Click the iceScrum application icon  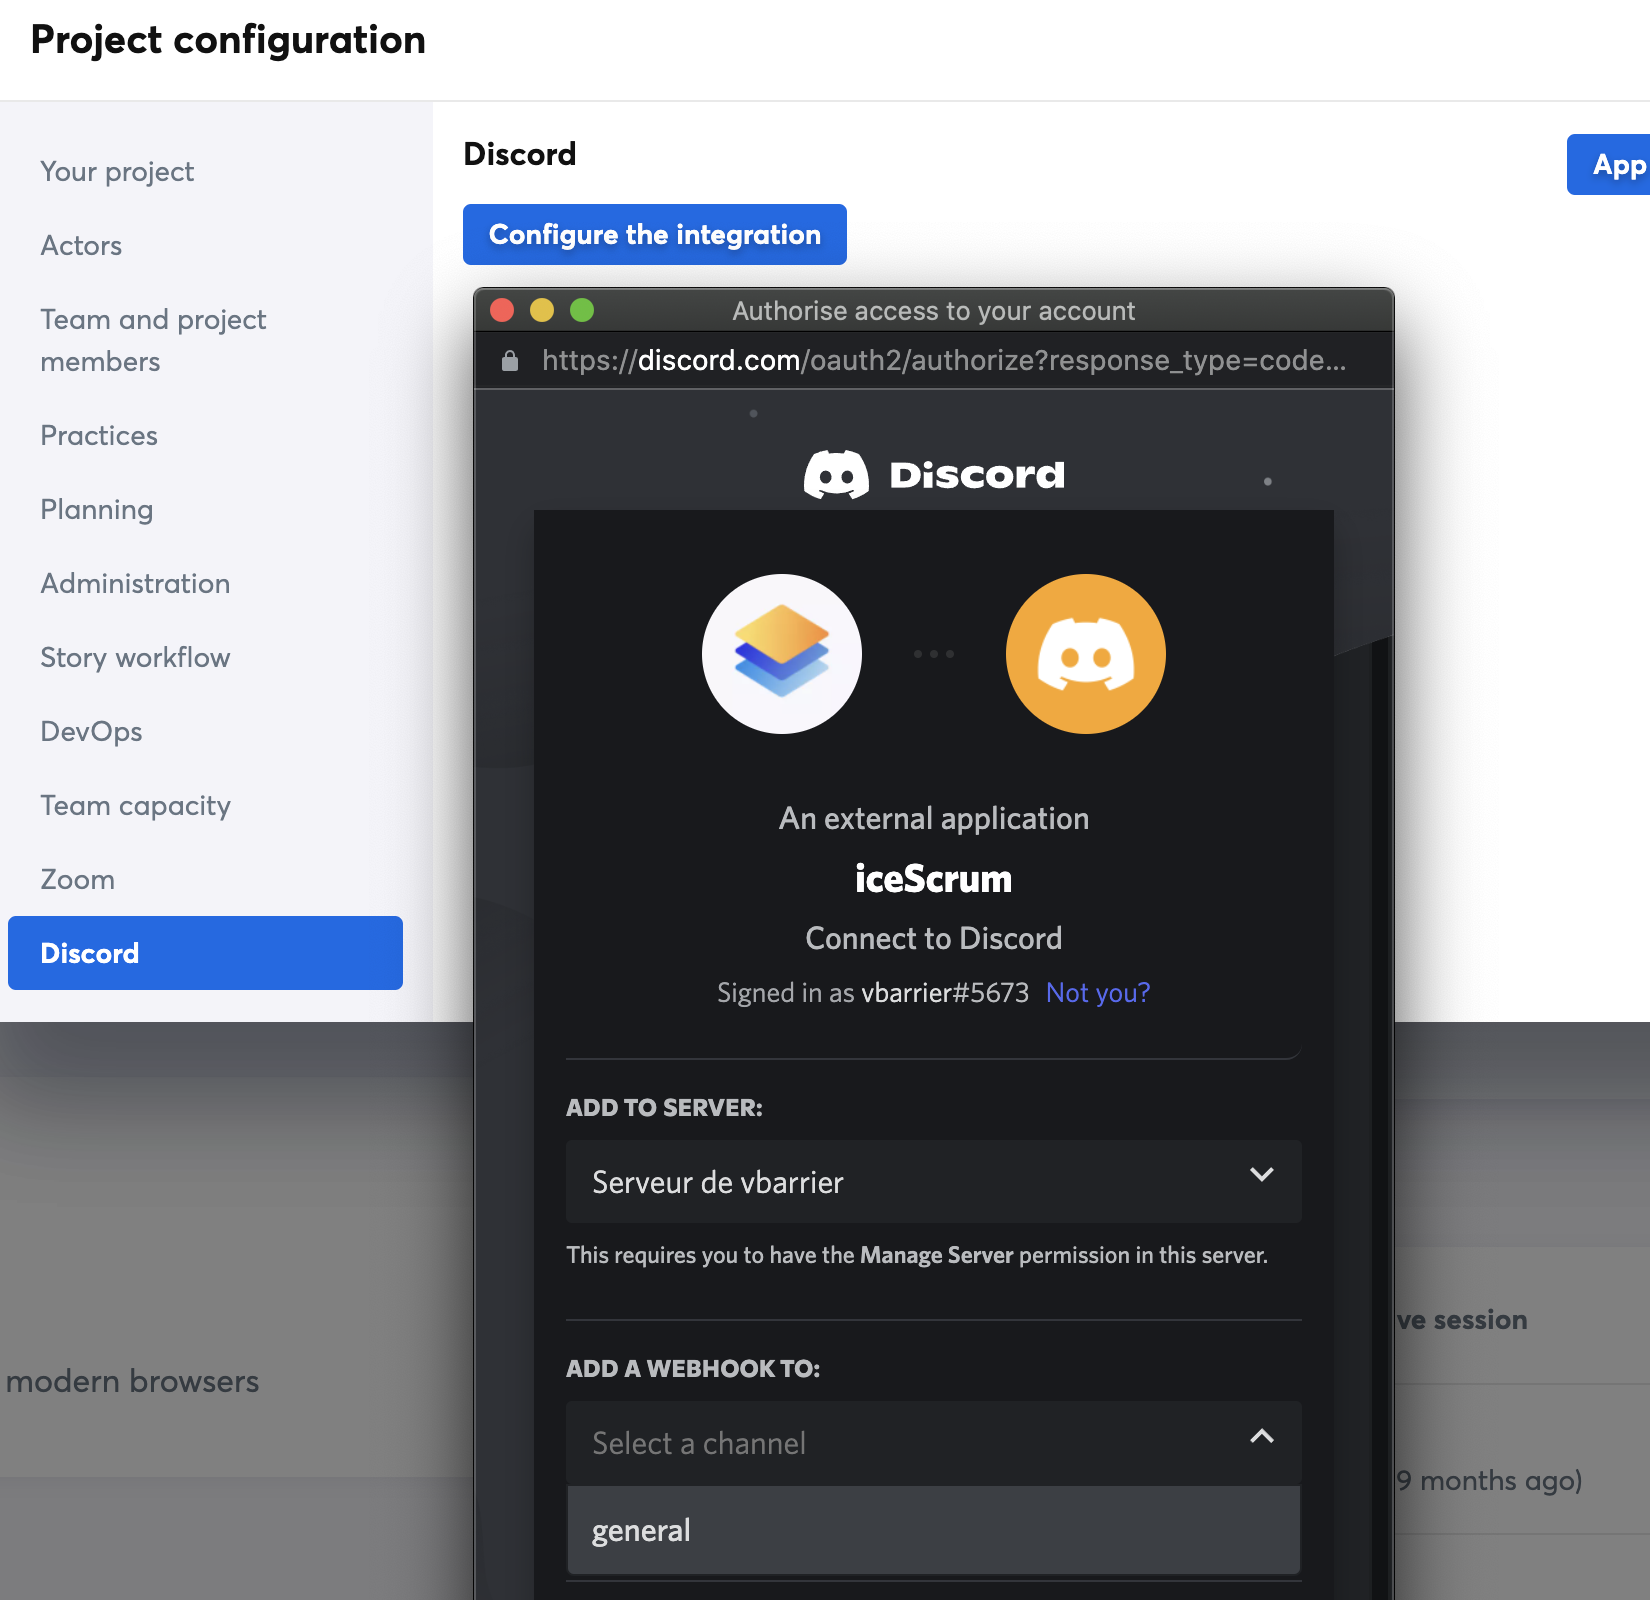(782, 653)
